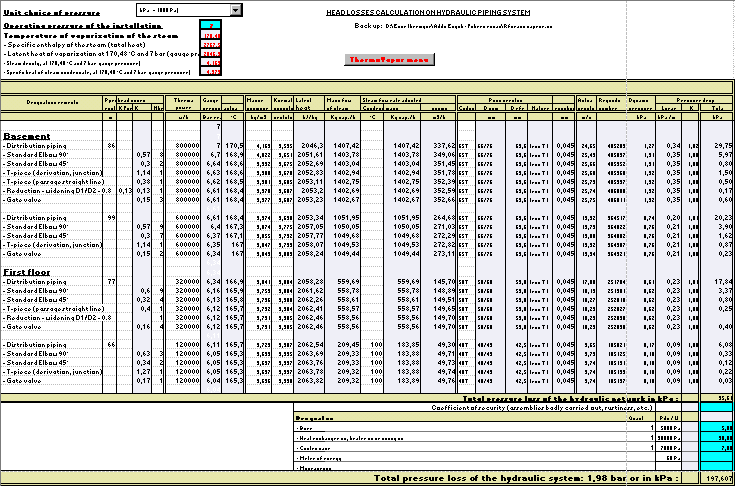Click the 'HEAD LOSSES CALCULATION ON HYDRAULIC PIPING SYSTEM' title
Image resolution: width=735 pixels, height=486 pixels.
pyautogui.click(x=428, y=13)
